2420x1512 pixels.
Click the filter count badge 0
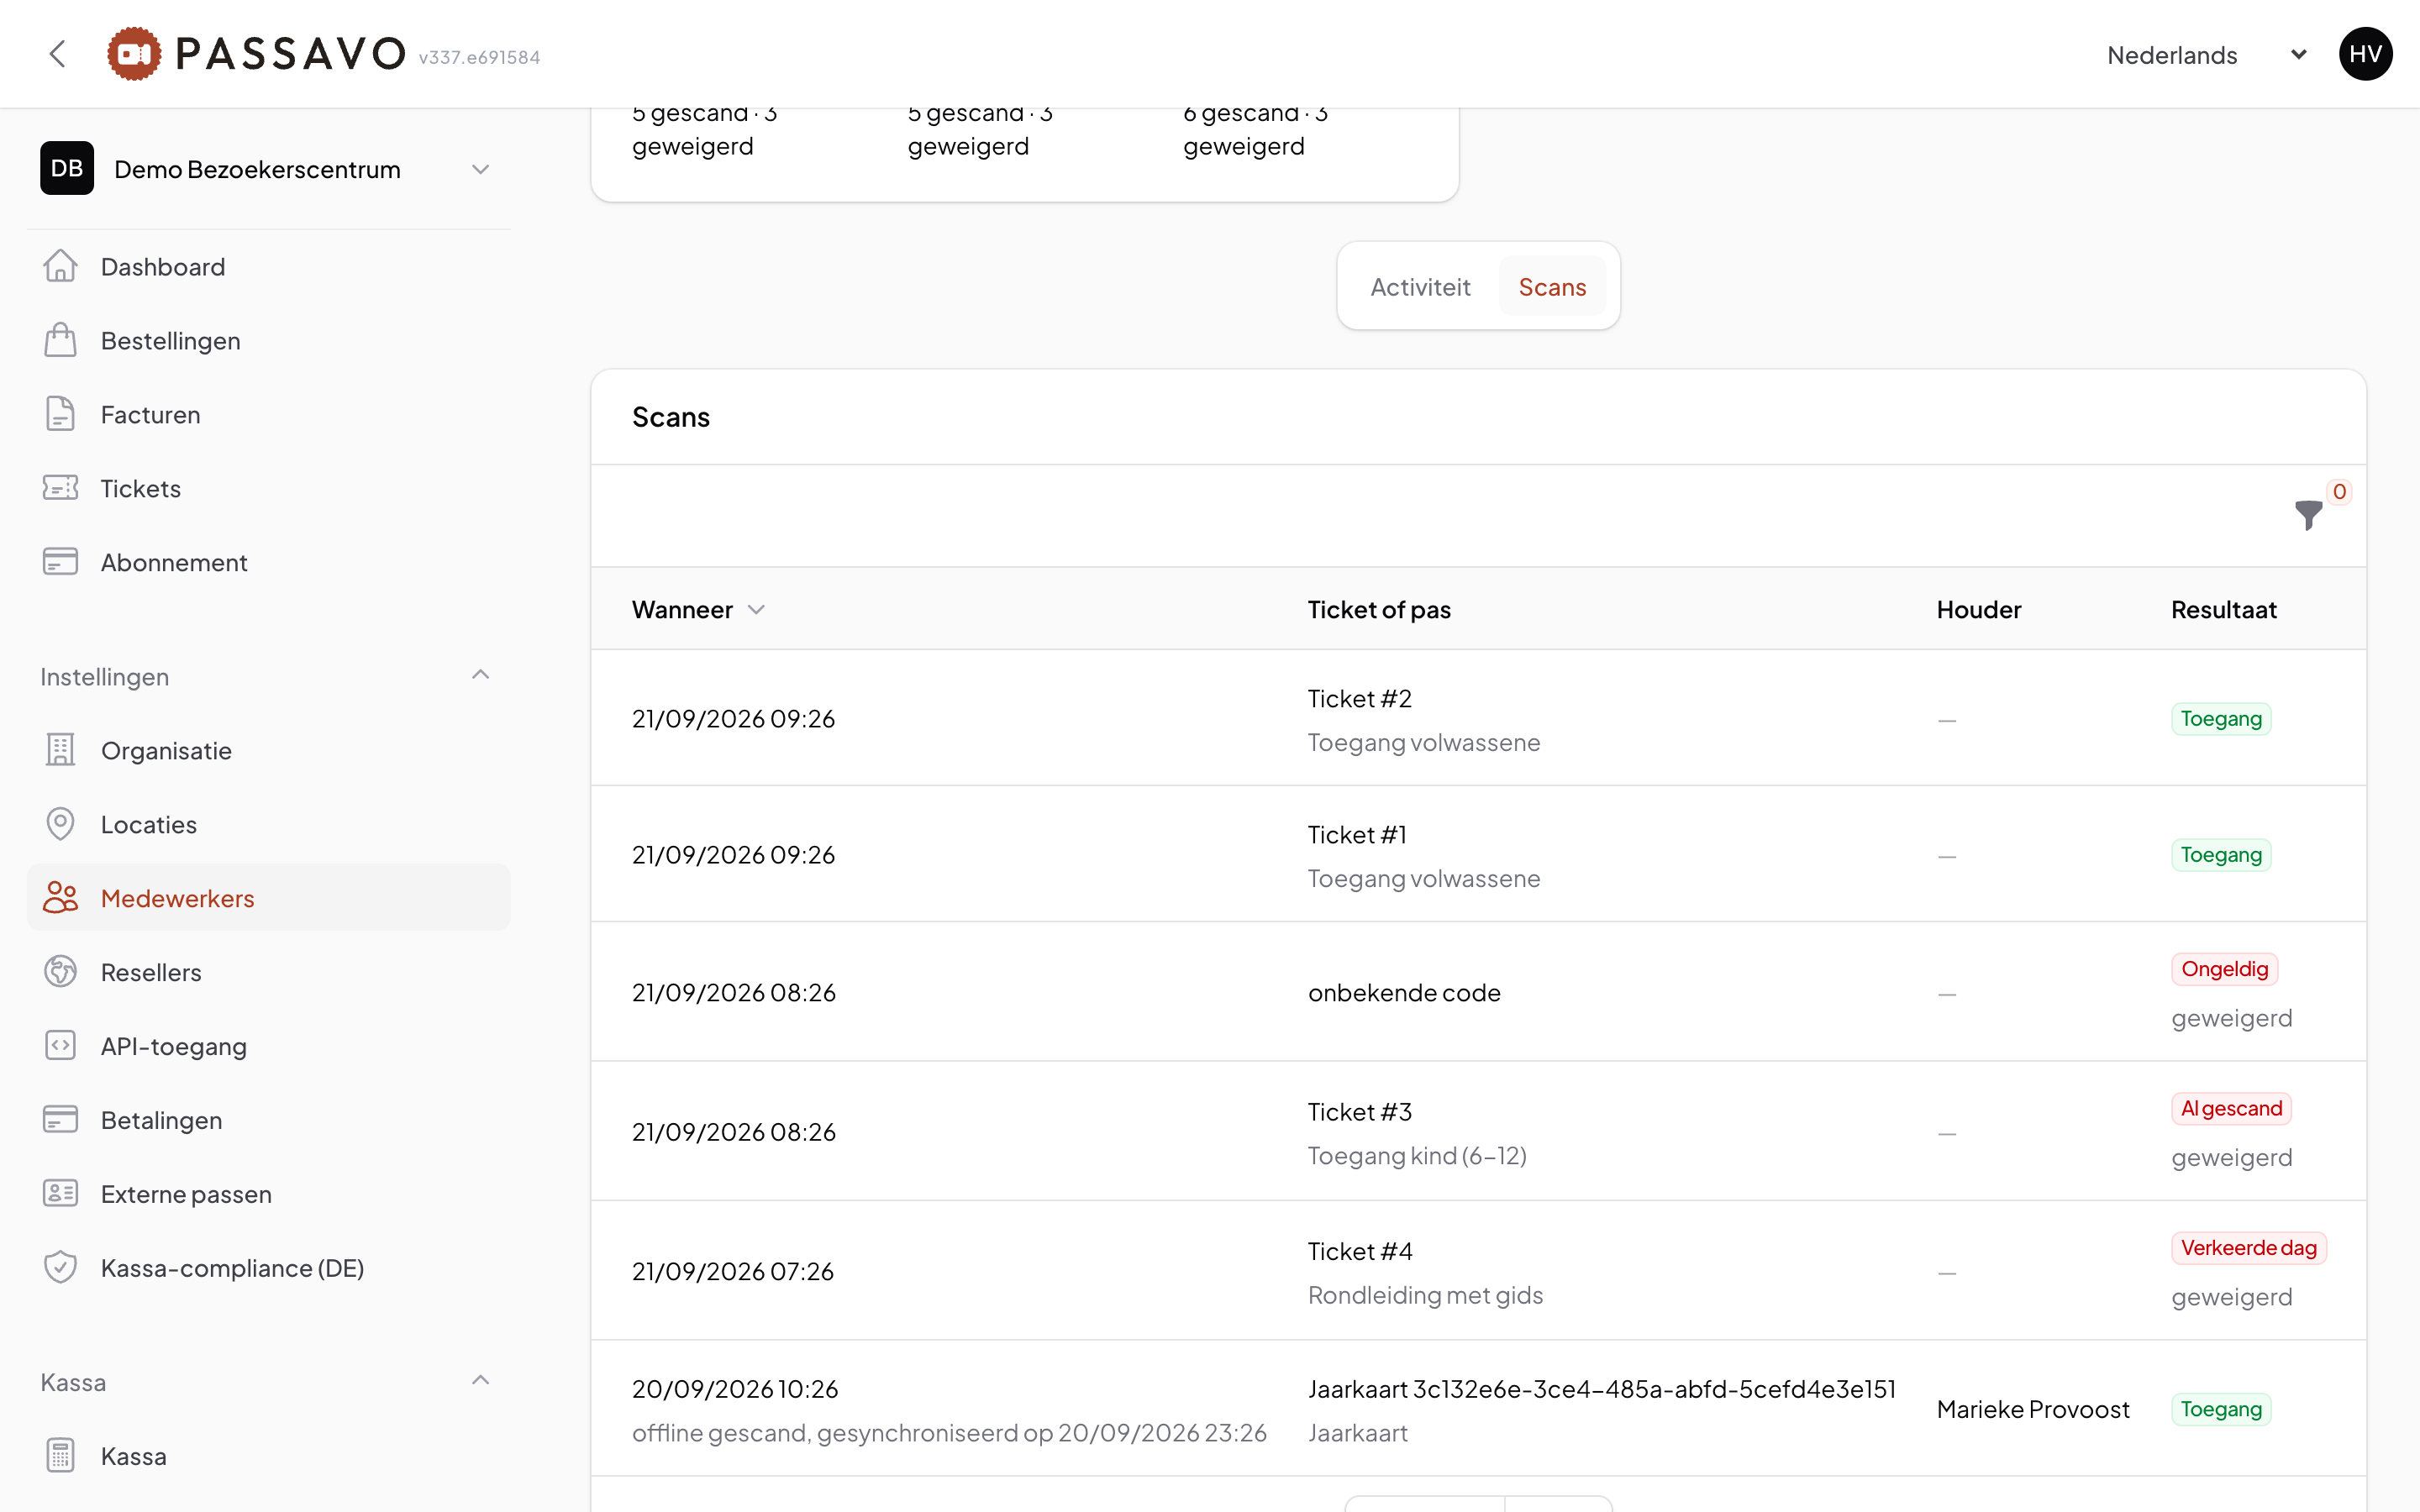point(2339,492)
